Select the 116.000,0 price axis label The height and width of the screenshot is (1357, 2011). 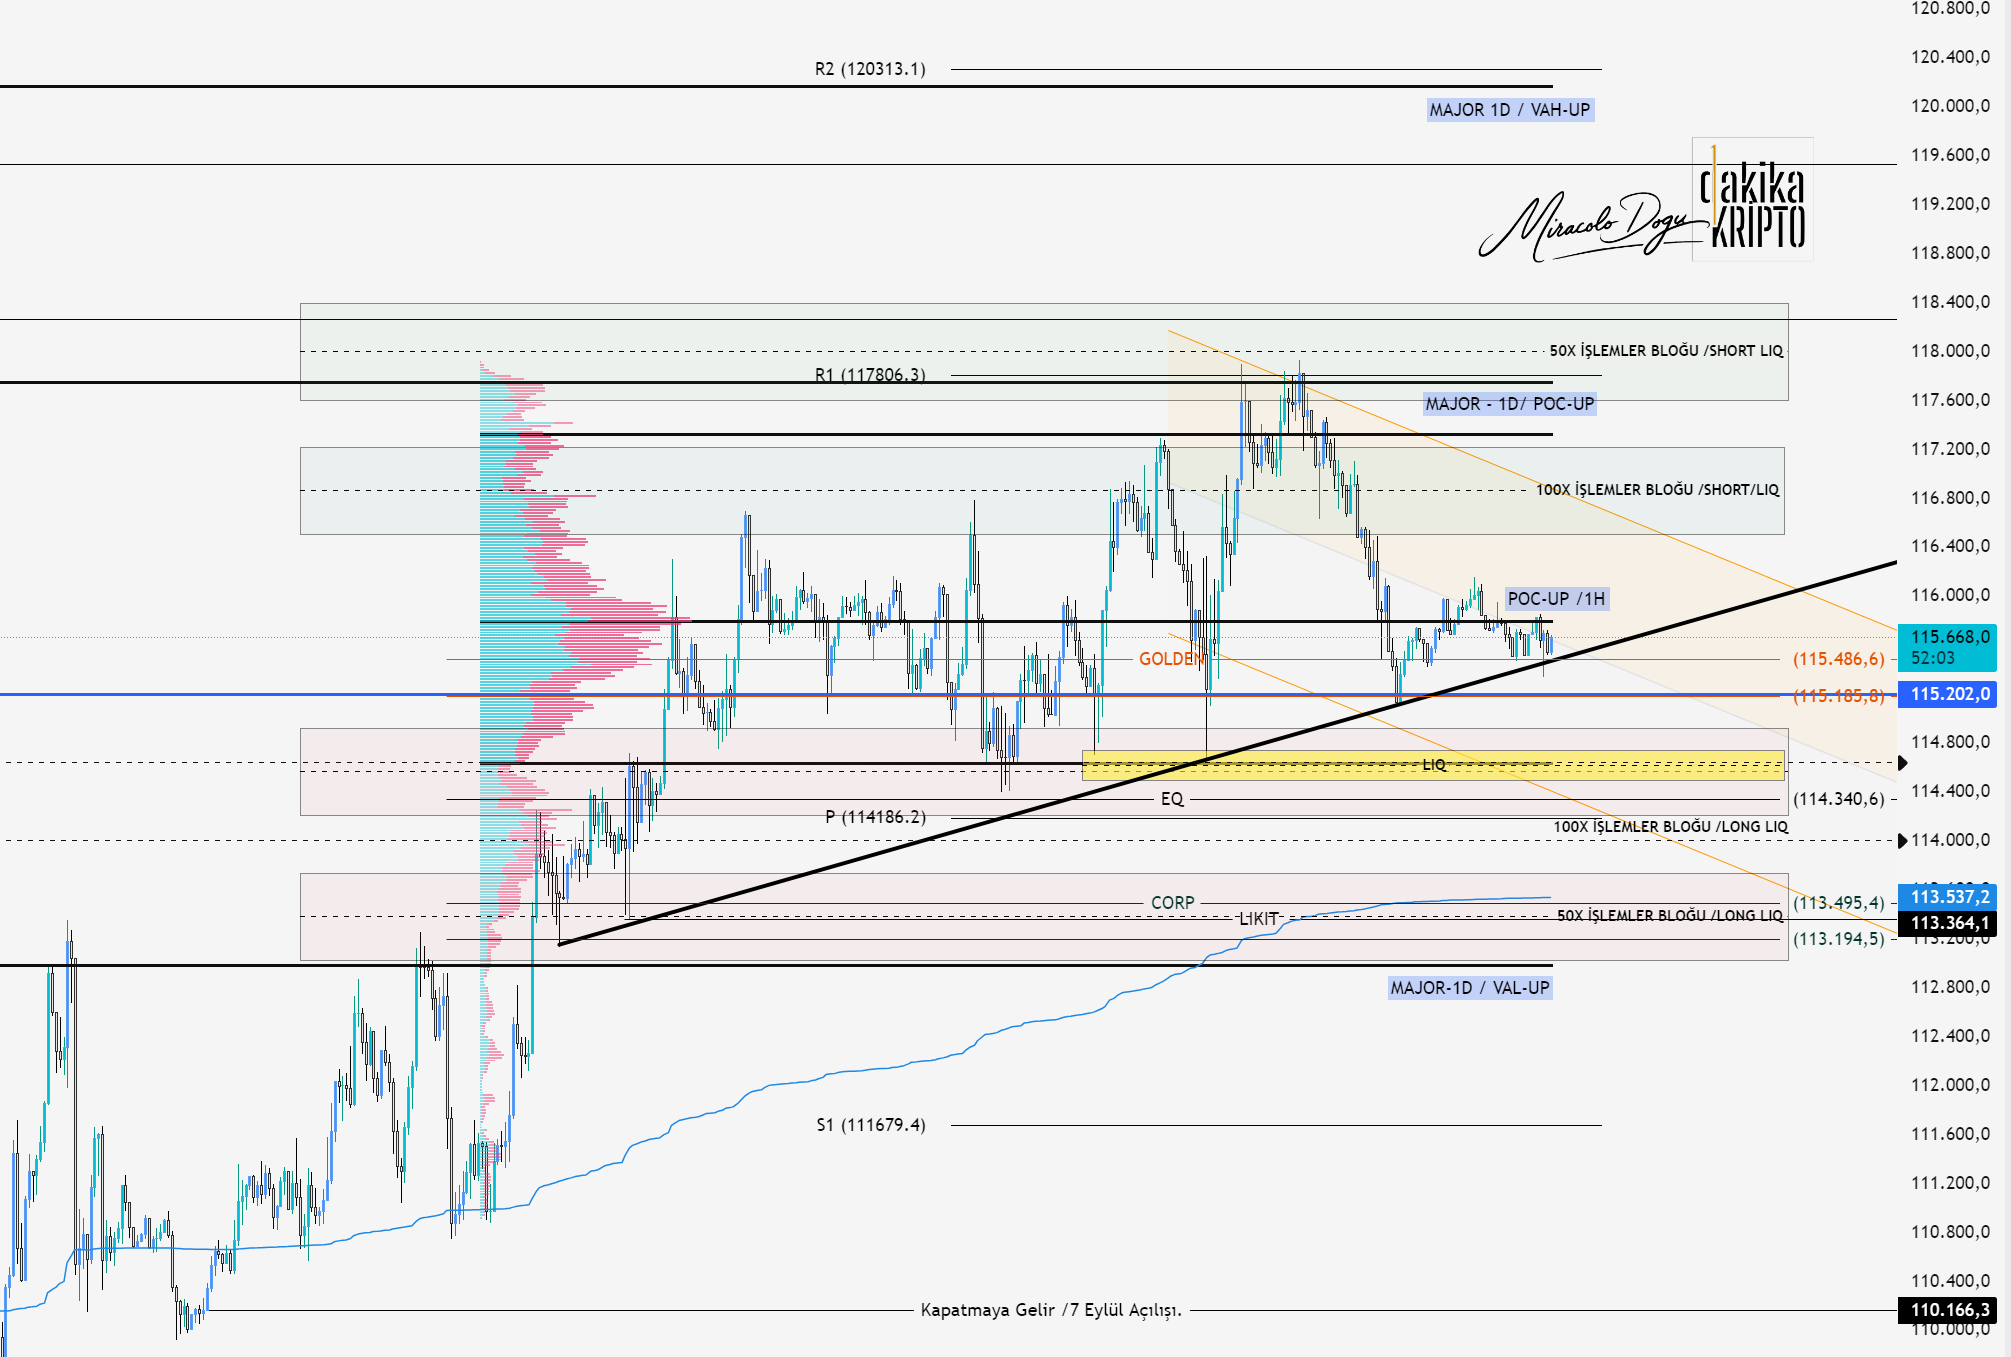[1950, 595]
